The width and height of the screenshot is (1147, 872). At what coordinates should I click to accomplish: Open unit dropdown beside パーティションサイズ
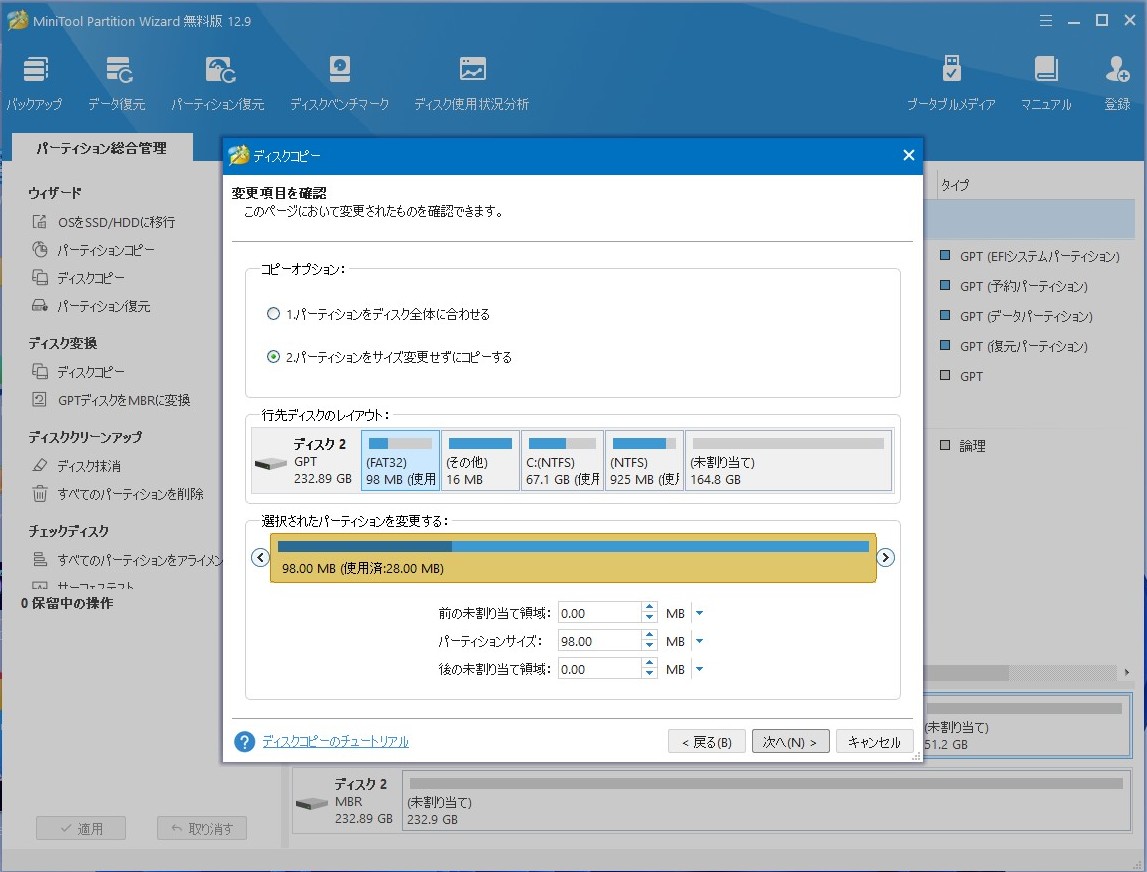(x=699, y=641)
